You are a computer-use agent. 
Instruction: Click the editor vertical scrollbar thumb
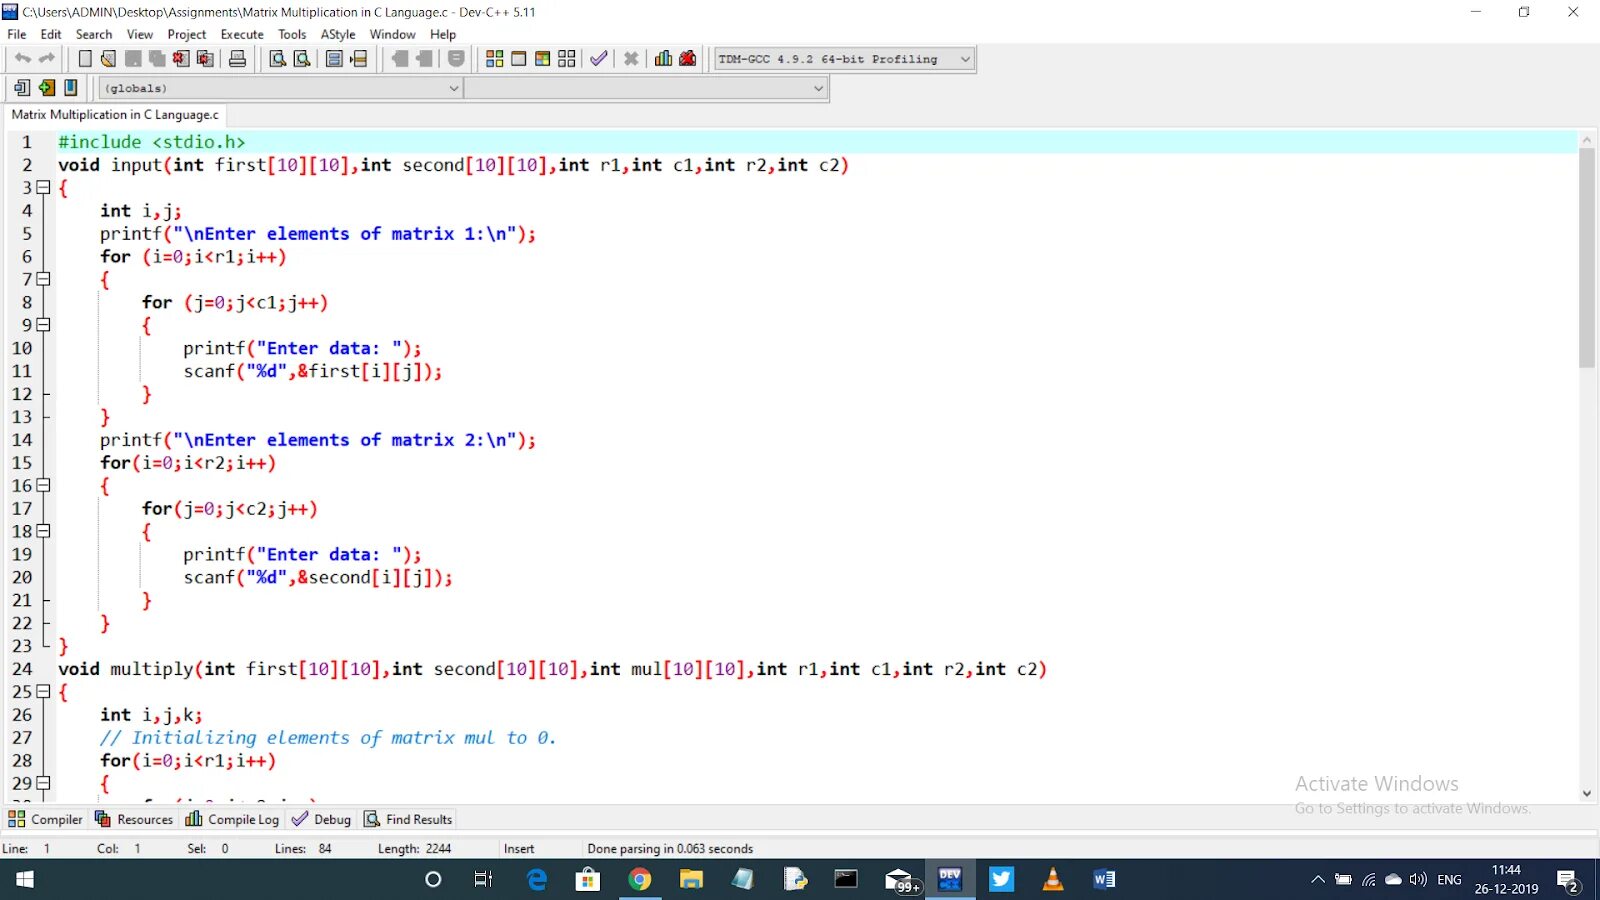[x=1587, y=258]
